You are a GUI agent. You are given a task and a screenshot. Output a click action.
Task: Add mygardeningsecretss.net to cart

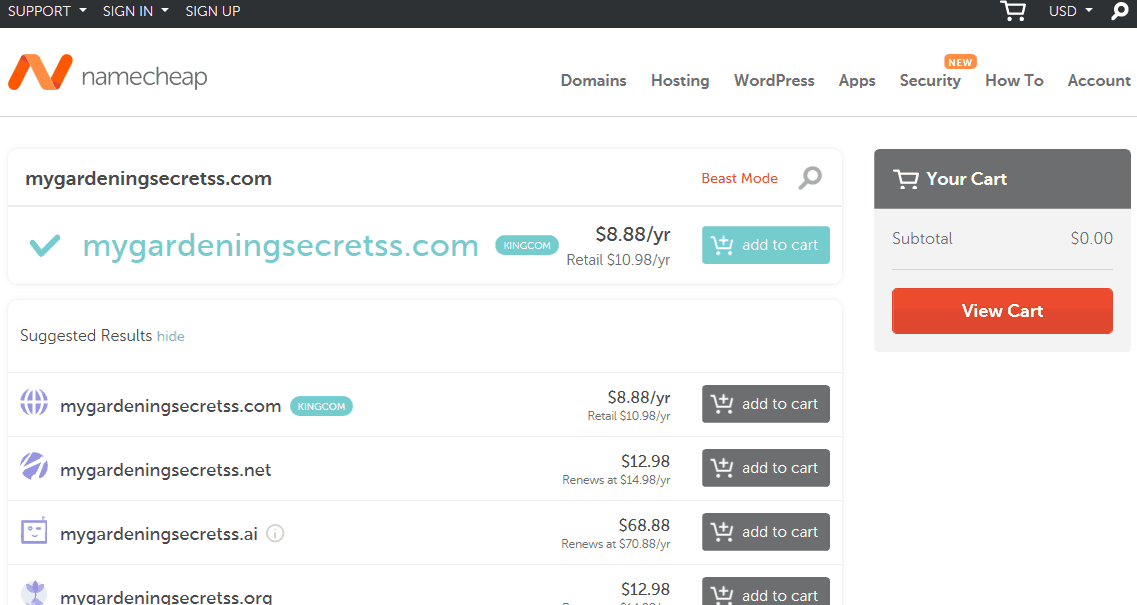[x=766, y=468]
